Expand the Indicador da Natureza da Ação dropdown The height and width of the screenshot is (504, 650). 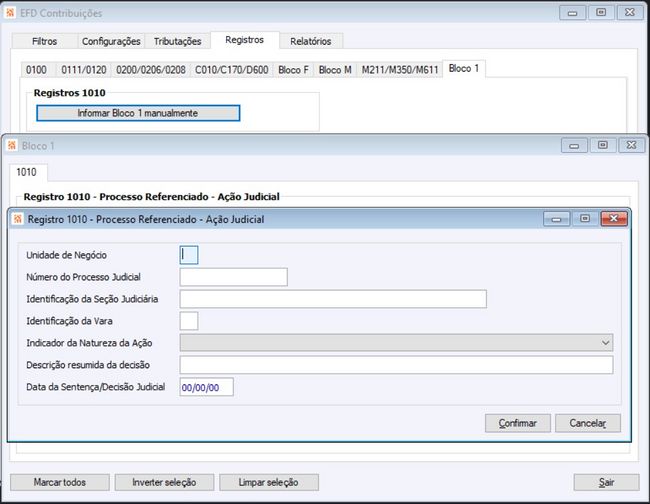(x=605, y=343)
